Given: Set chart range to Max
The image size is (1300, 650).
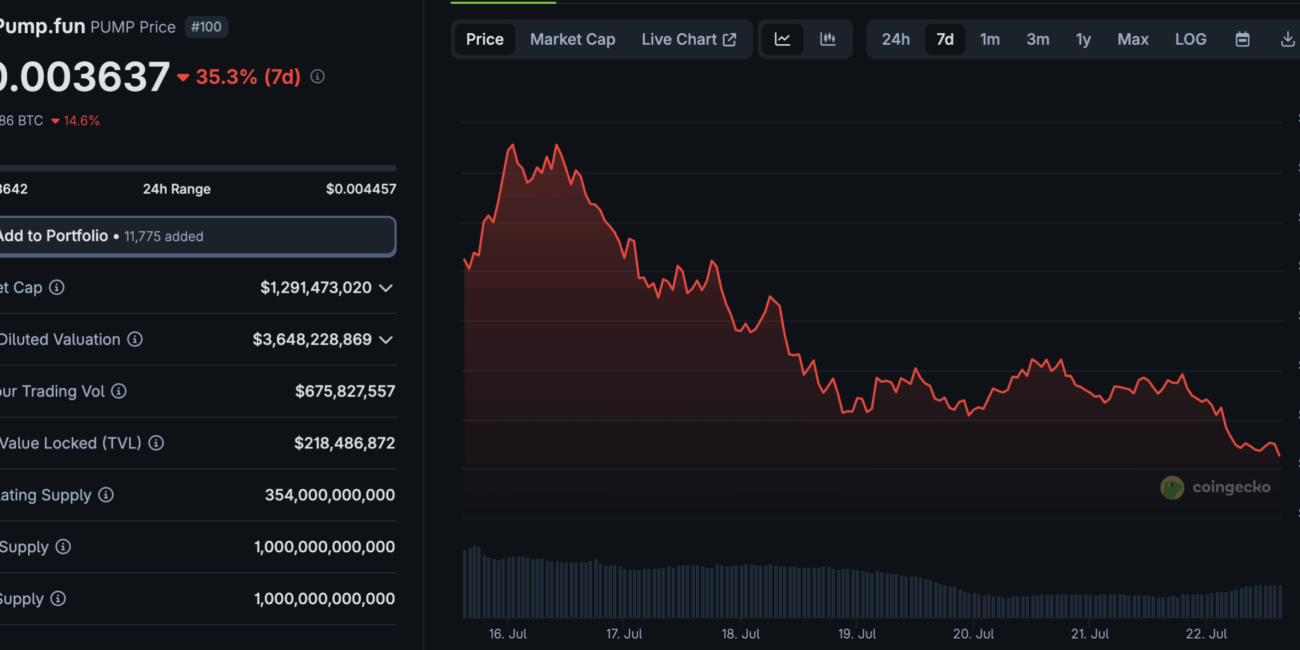Looking at the screenshot, I should point(1133,39).
